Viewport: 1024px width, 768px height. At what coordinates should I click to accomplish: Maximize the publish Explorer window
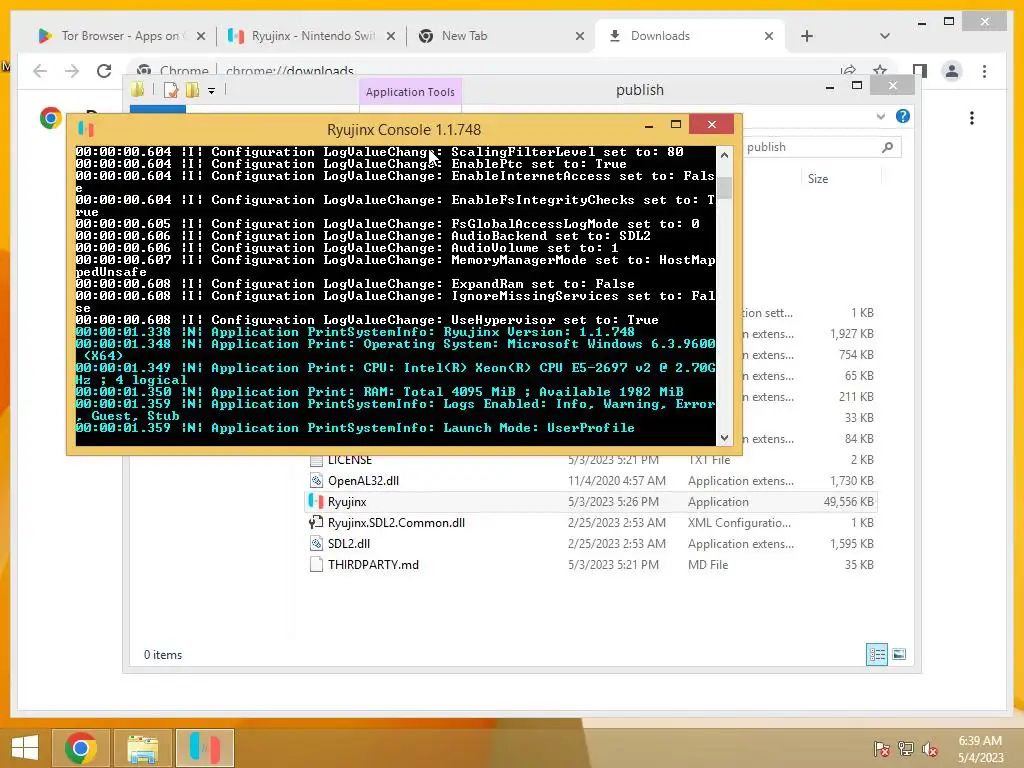[x=857, y=86]
